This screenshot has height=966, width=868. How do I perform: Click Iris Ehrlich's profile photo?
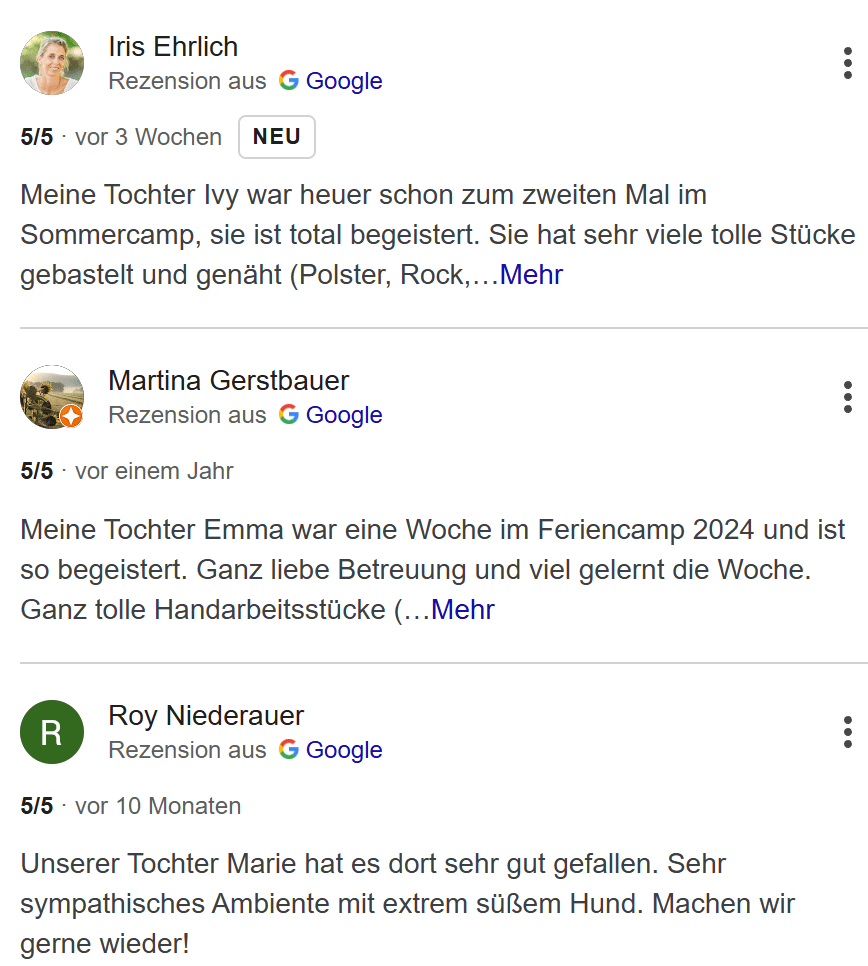(52, 63)
